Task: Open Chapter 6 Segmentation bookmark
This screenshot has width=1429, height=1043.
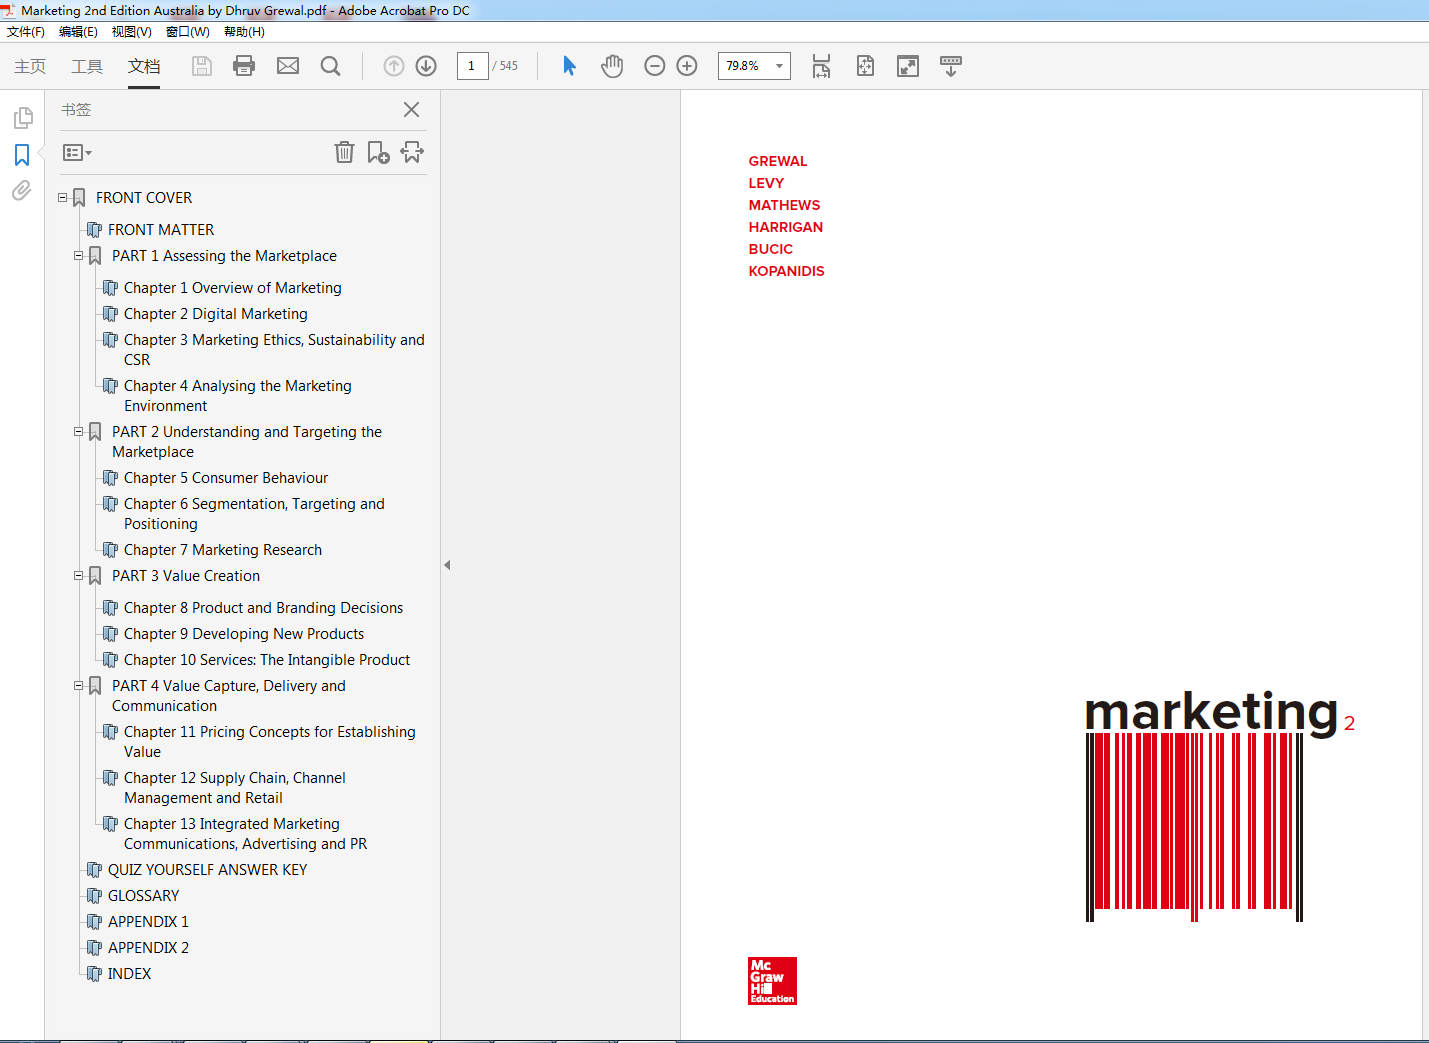Action: [254, 514]
